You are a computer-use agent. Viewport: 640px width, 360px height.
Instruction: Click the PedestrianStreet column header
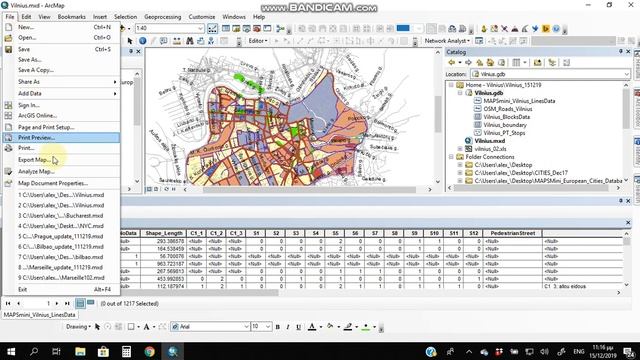tap(513, 233)
